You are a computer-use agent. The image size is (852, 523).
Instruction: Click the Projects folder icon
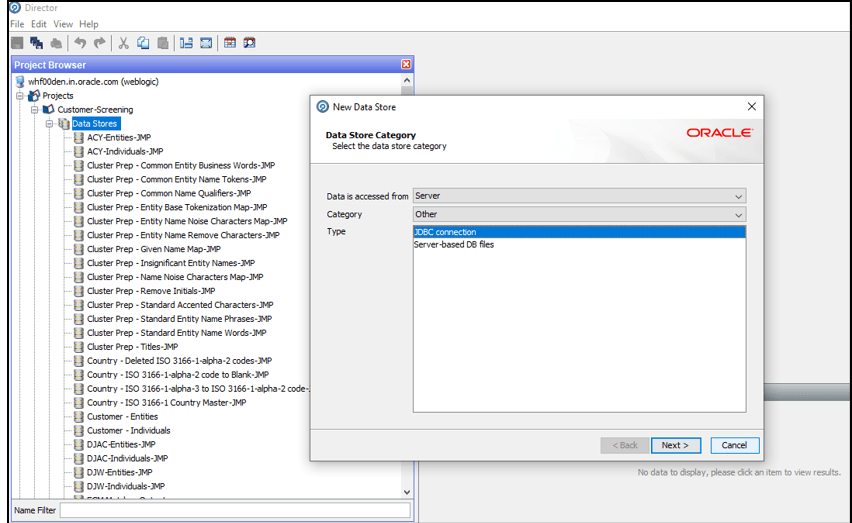tap(34, 96)
